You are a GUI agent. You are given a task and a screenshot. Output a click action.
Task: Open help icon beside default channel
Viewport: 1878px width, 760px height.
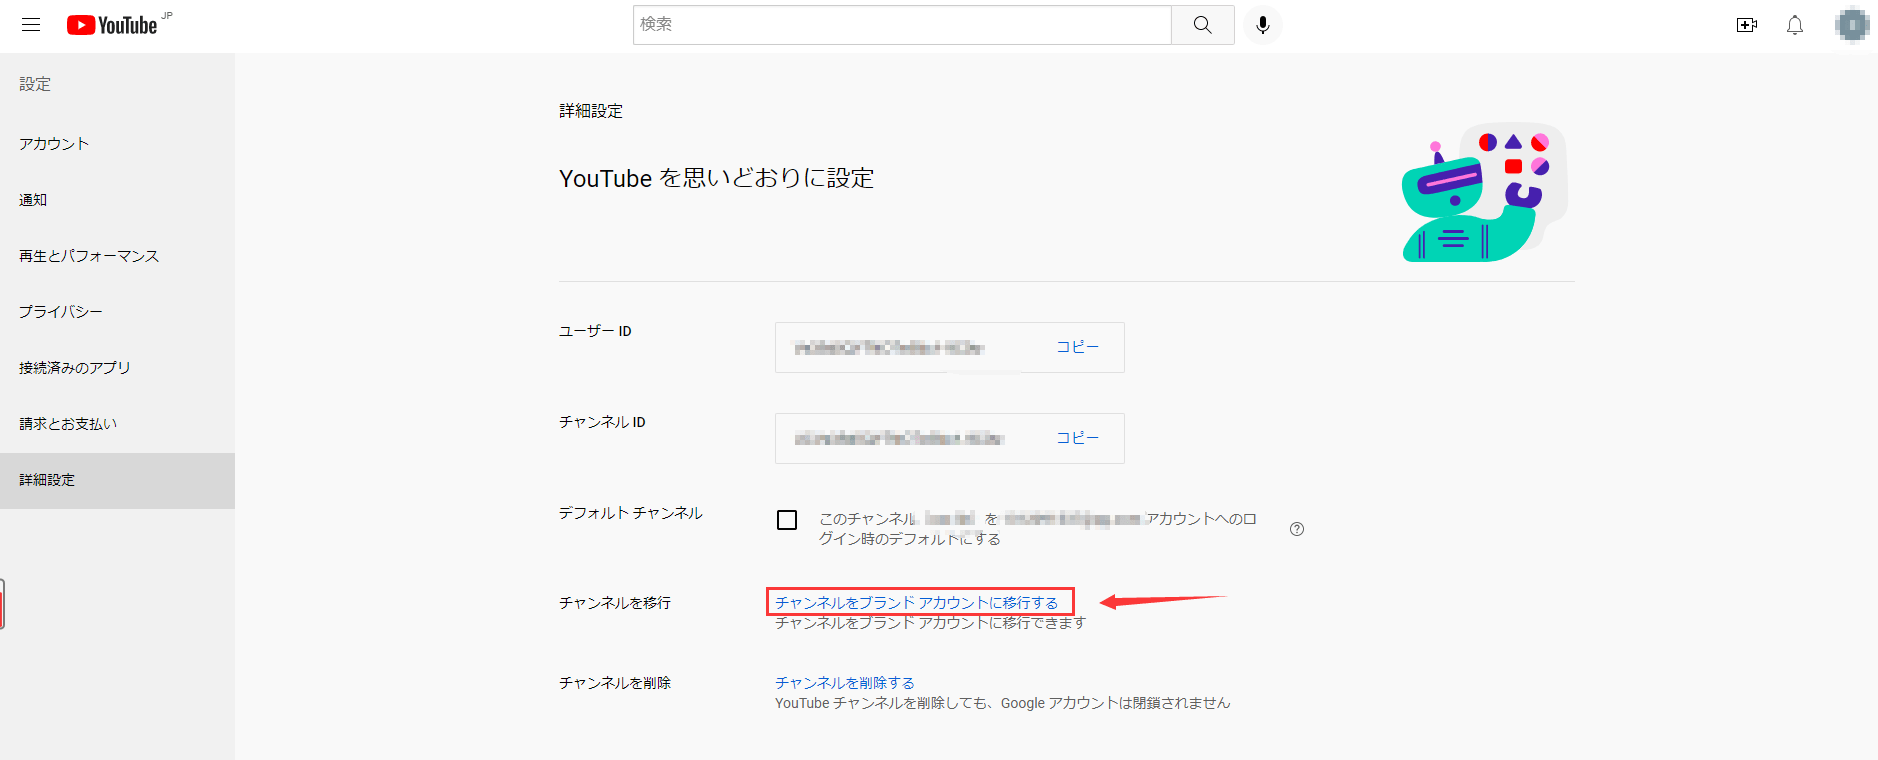tap(1297, 529)
